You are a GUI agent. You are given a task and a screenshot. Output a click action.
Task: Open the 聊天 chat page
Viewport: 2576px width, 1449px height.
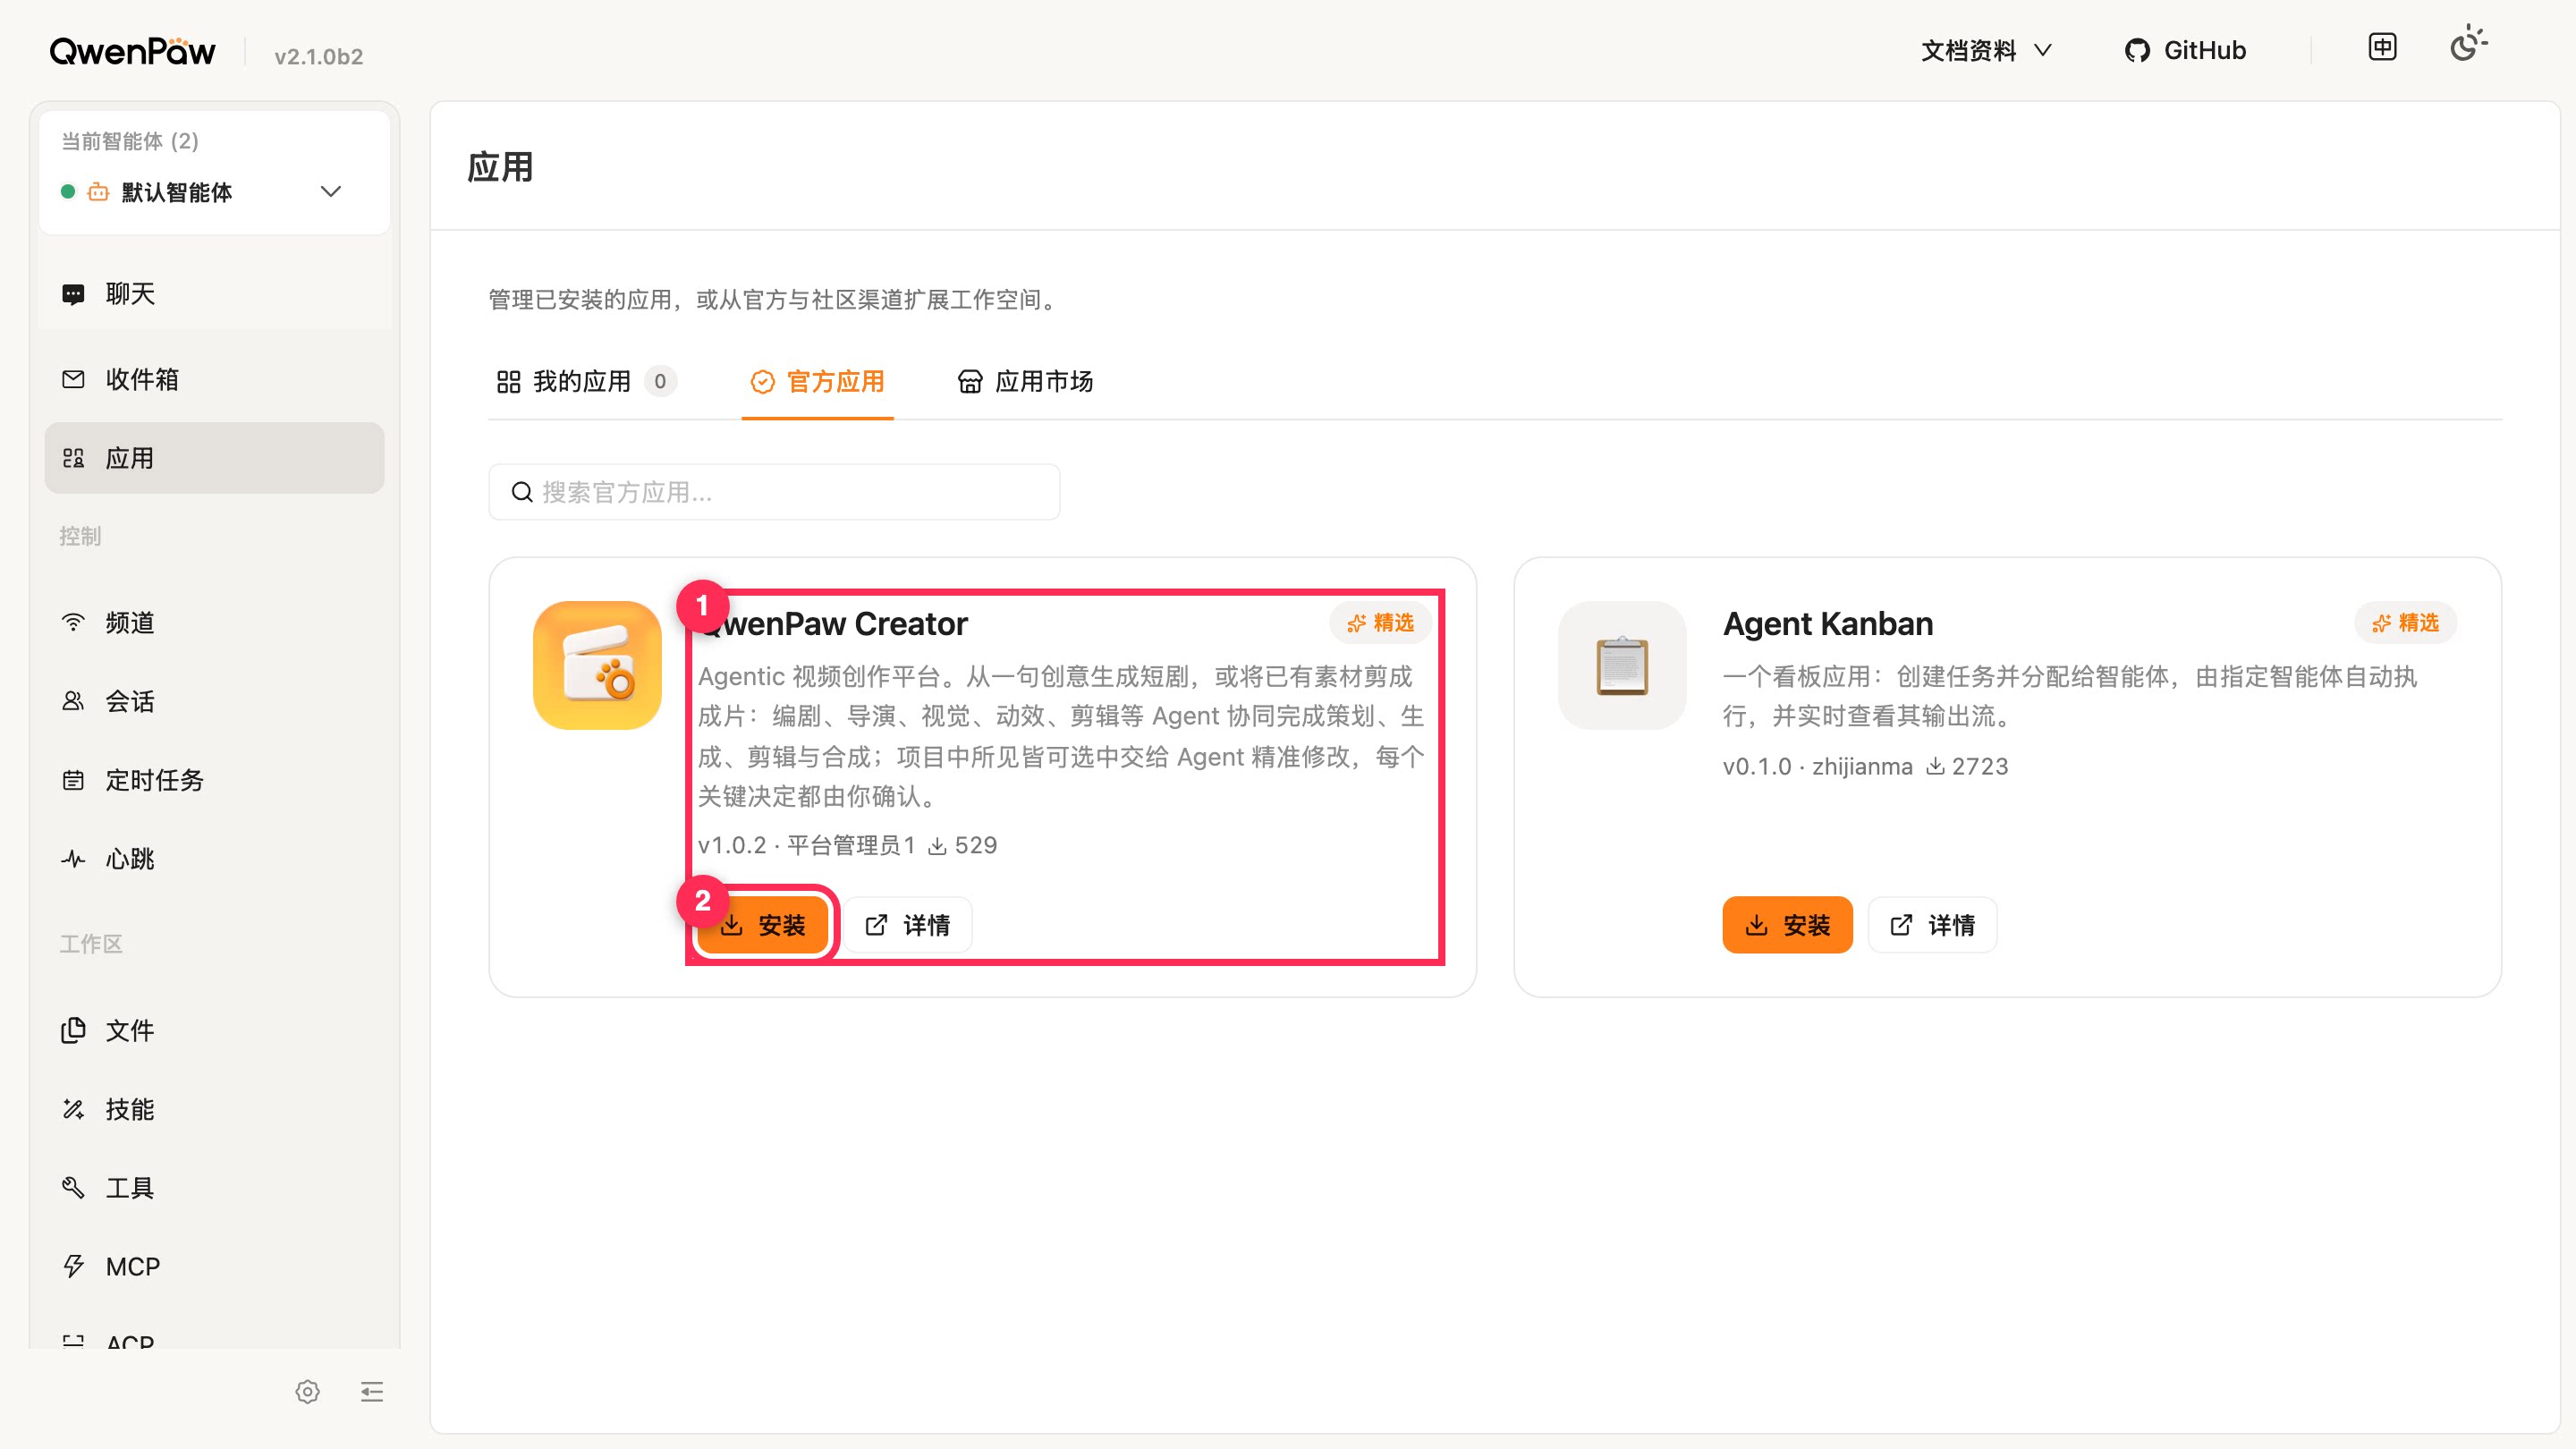point(214,294)
